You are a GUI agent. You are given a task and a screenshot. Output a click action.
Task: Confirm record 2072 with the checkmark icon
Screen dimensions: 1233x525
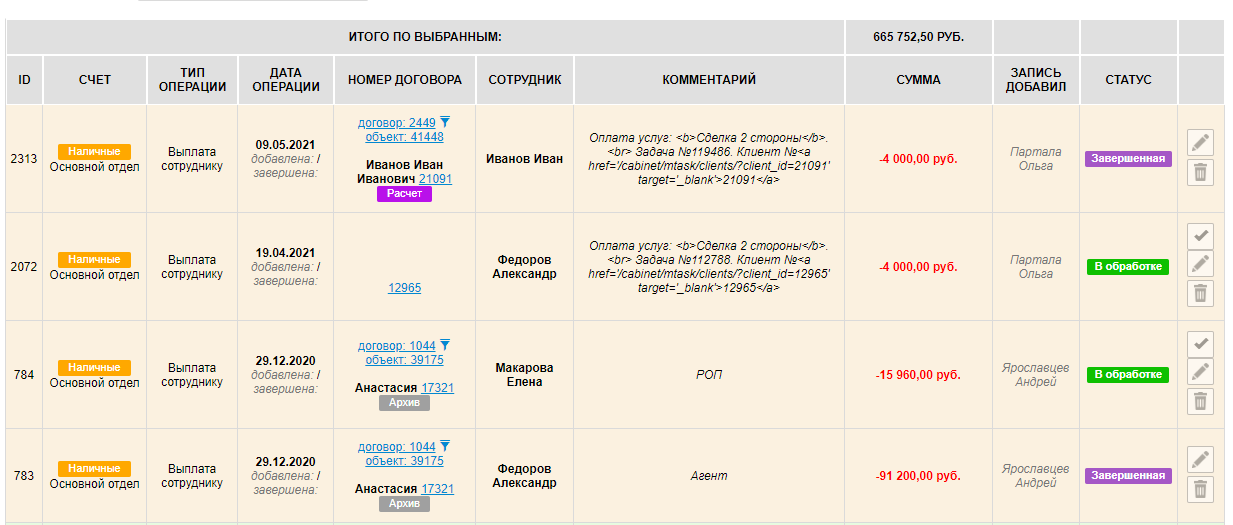[1201, 236]
